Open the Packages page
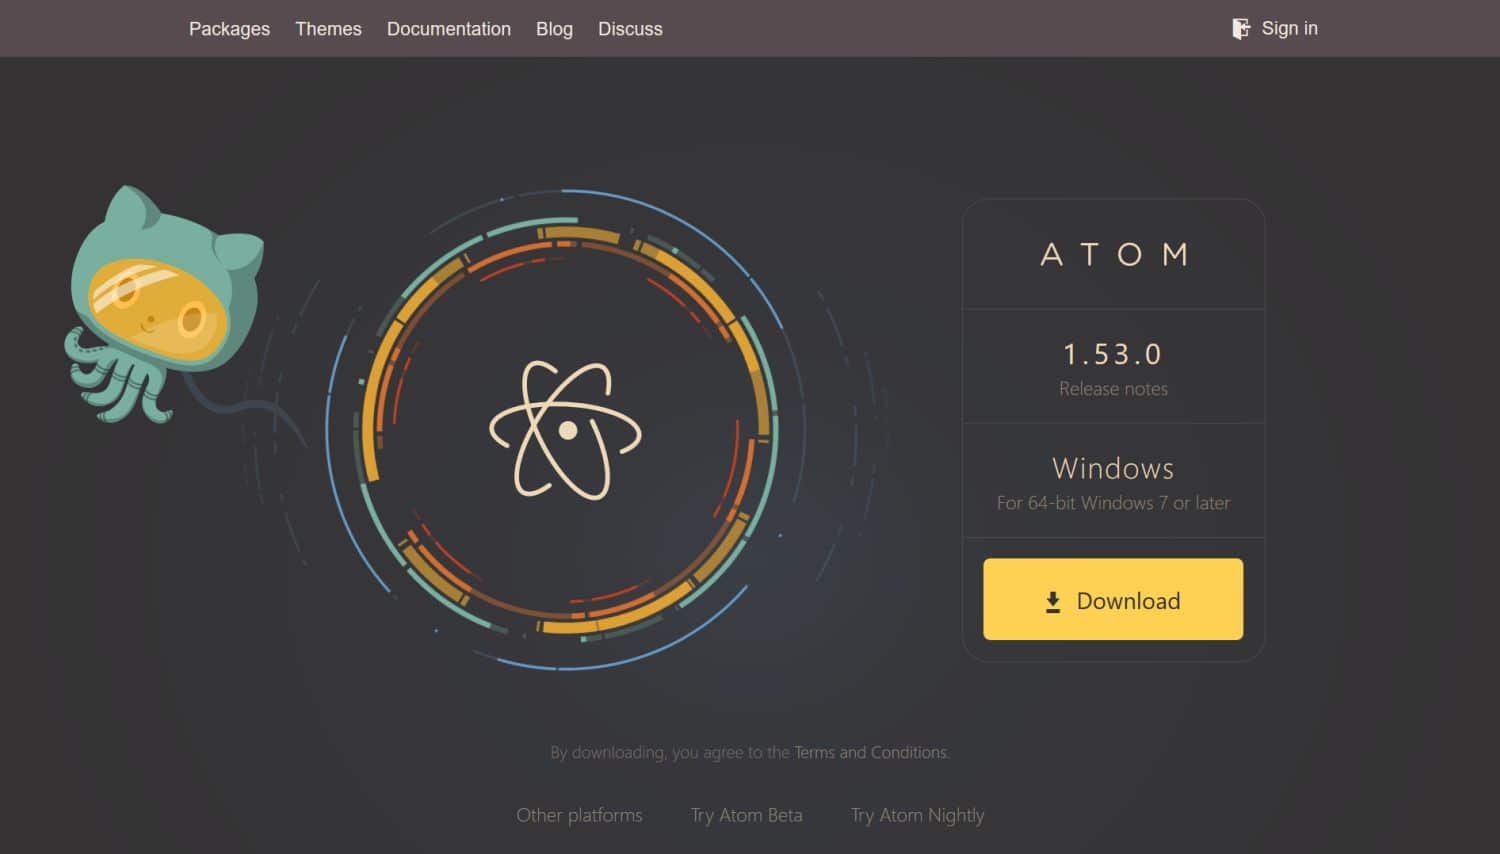The width and height of the screenshot is (1500, 854). coord(229,28)
